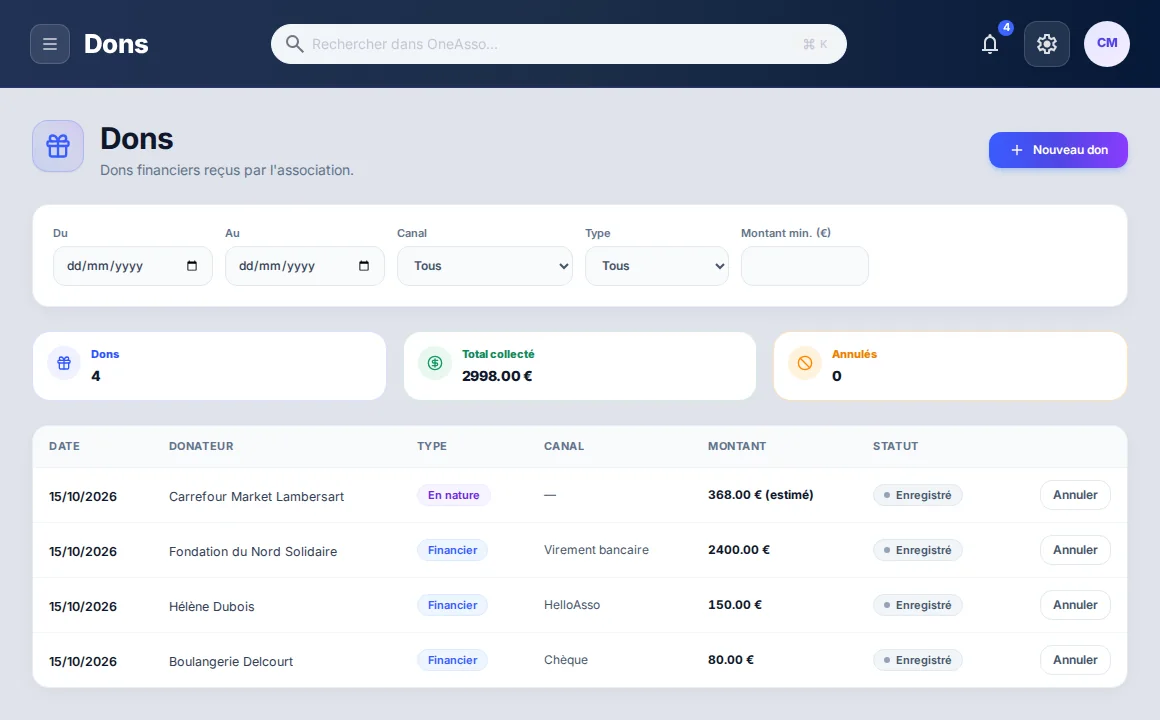Cancel the Fondation du Nord Solidaire donation
The width and height of the screenshot is (1160, 720).
point(1075,550)
